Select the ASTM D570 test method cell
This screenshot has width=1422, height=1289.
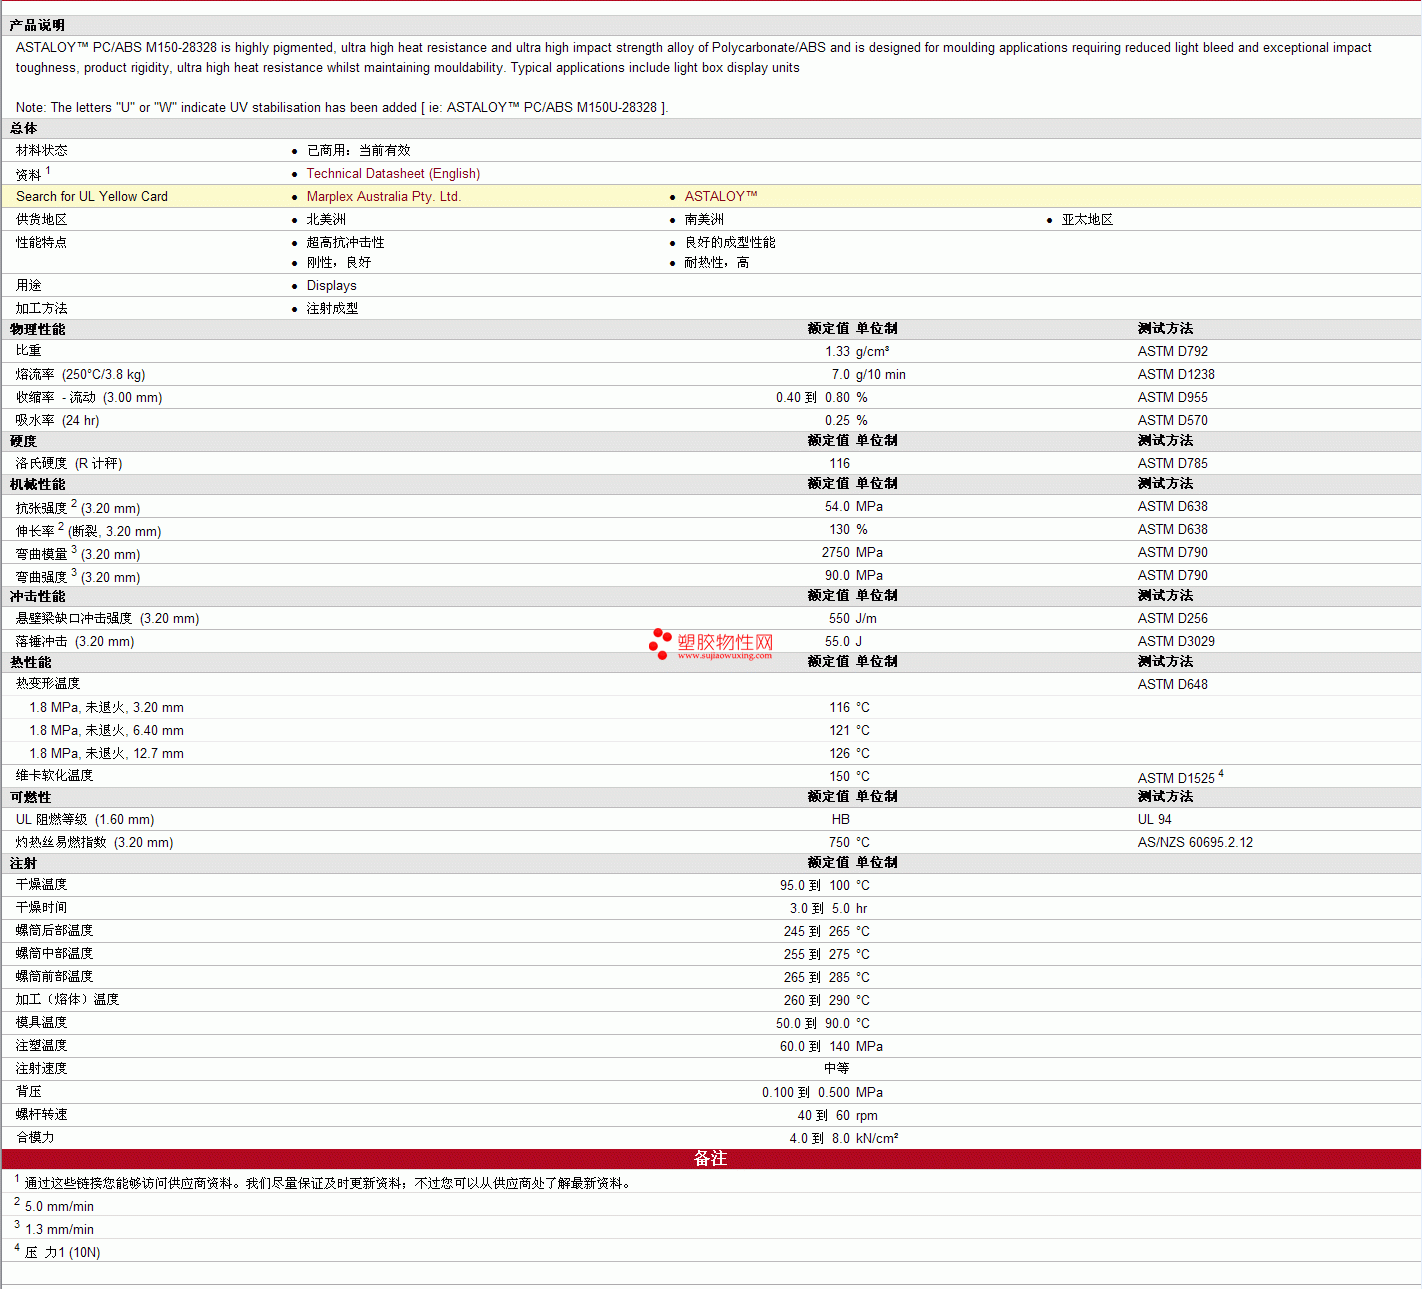point(1173,421)
